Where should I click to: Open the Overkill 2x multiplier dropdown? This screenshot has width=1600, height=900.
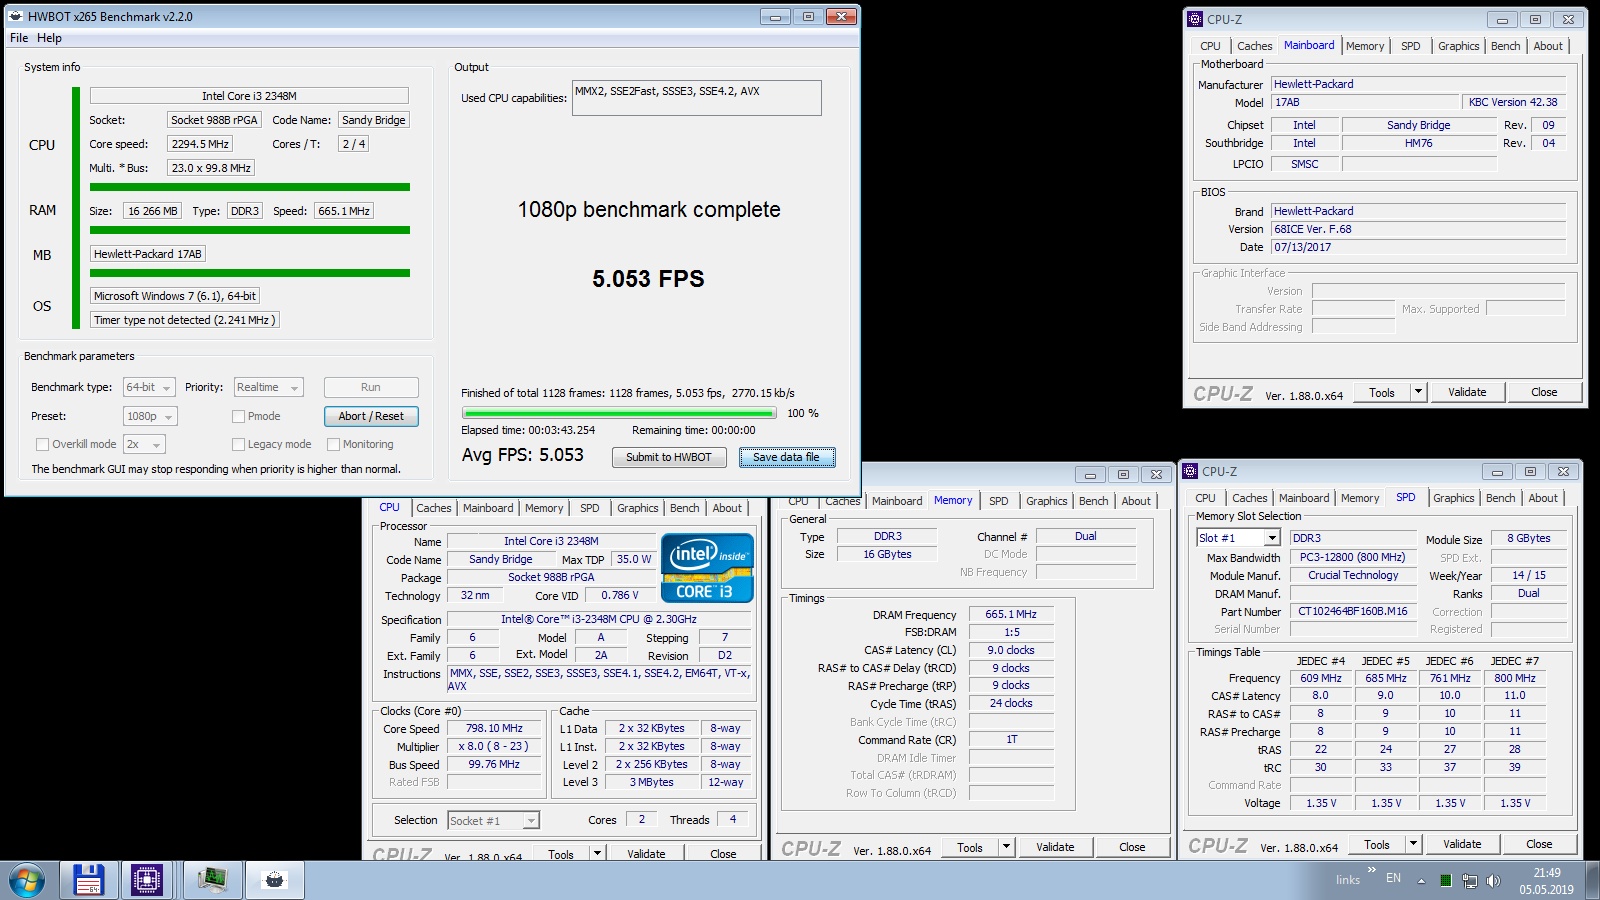(144, 444)
